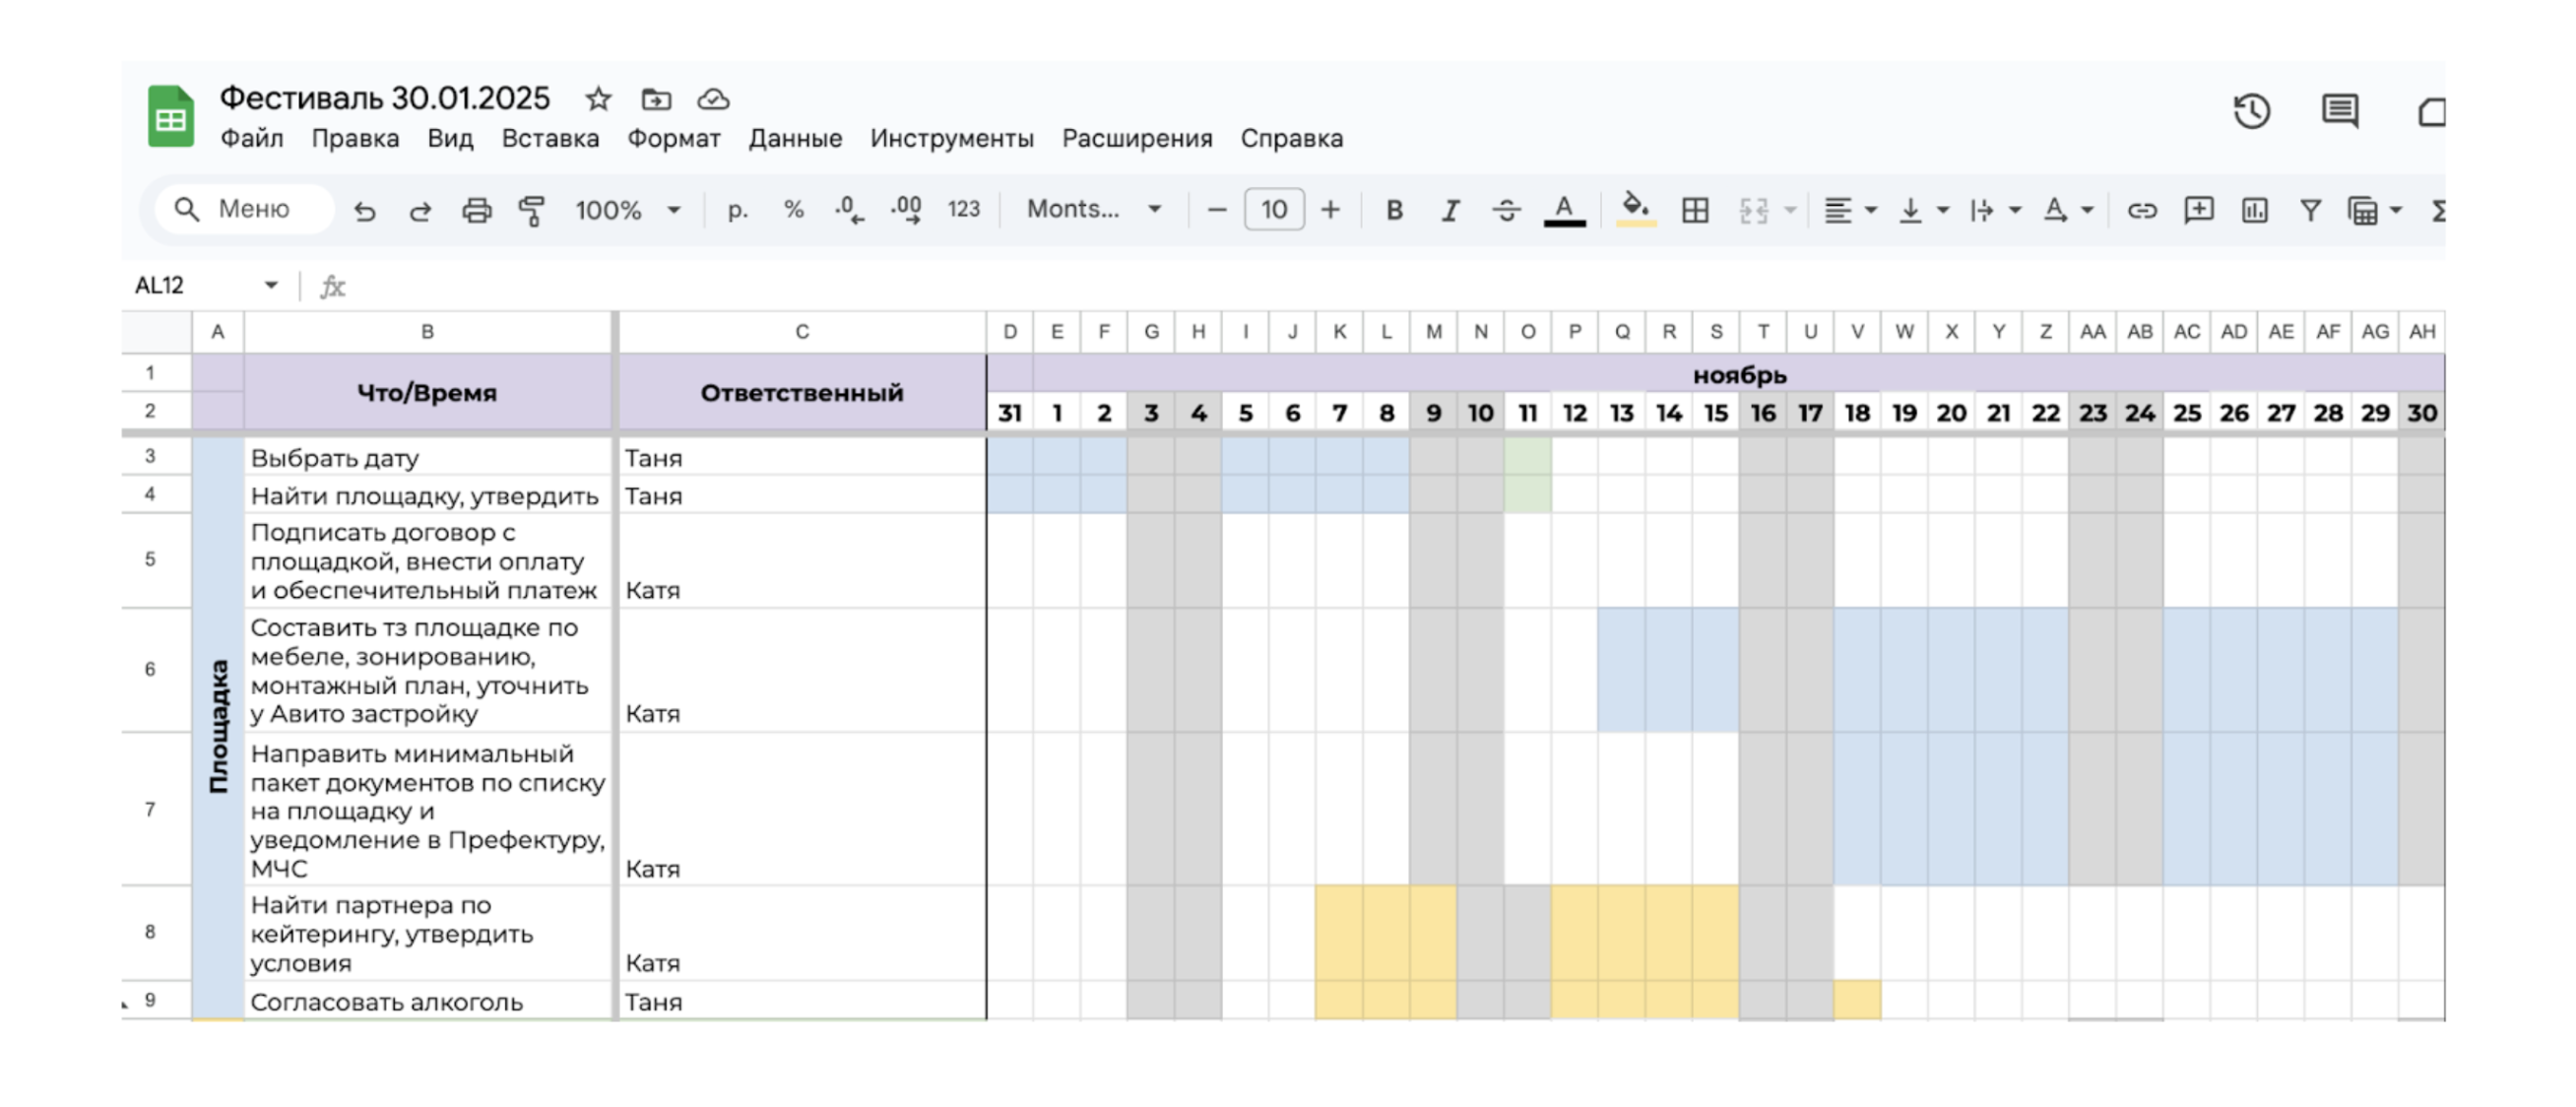Open the Расширения menu
The width and height of the screenshot is (2576, 1107).
click(x=1136, y=139)
